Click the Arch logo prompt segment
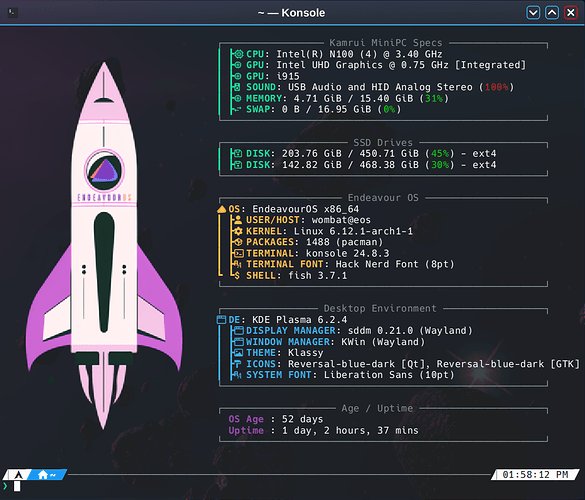Image resolution: width=585 pixels, height=500 pixels. tap(18, 475)
